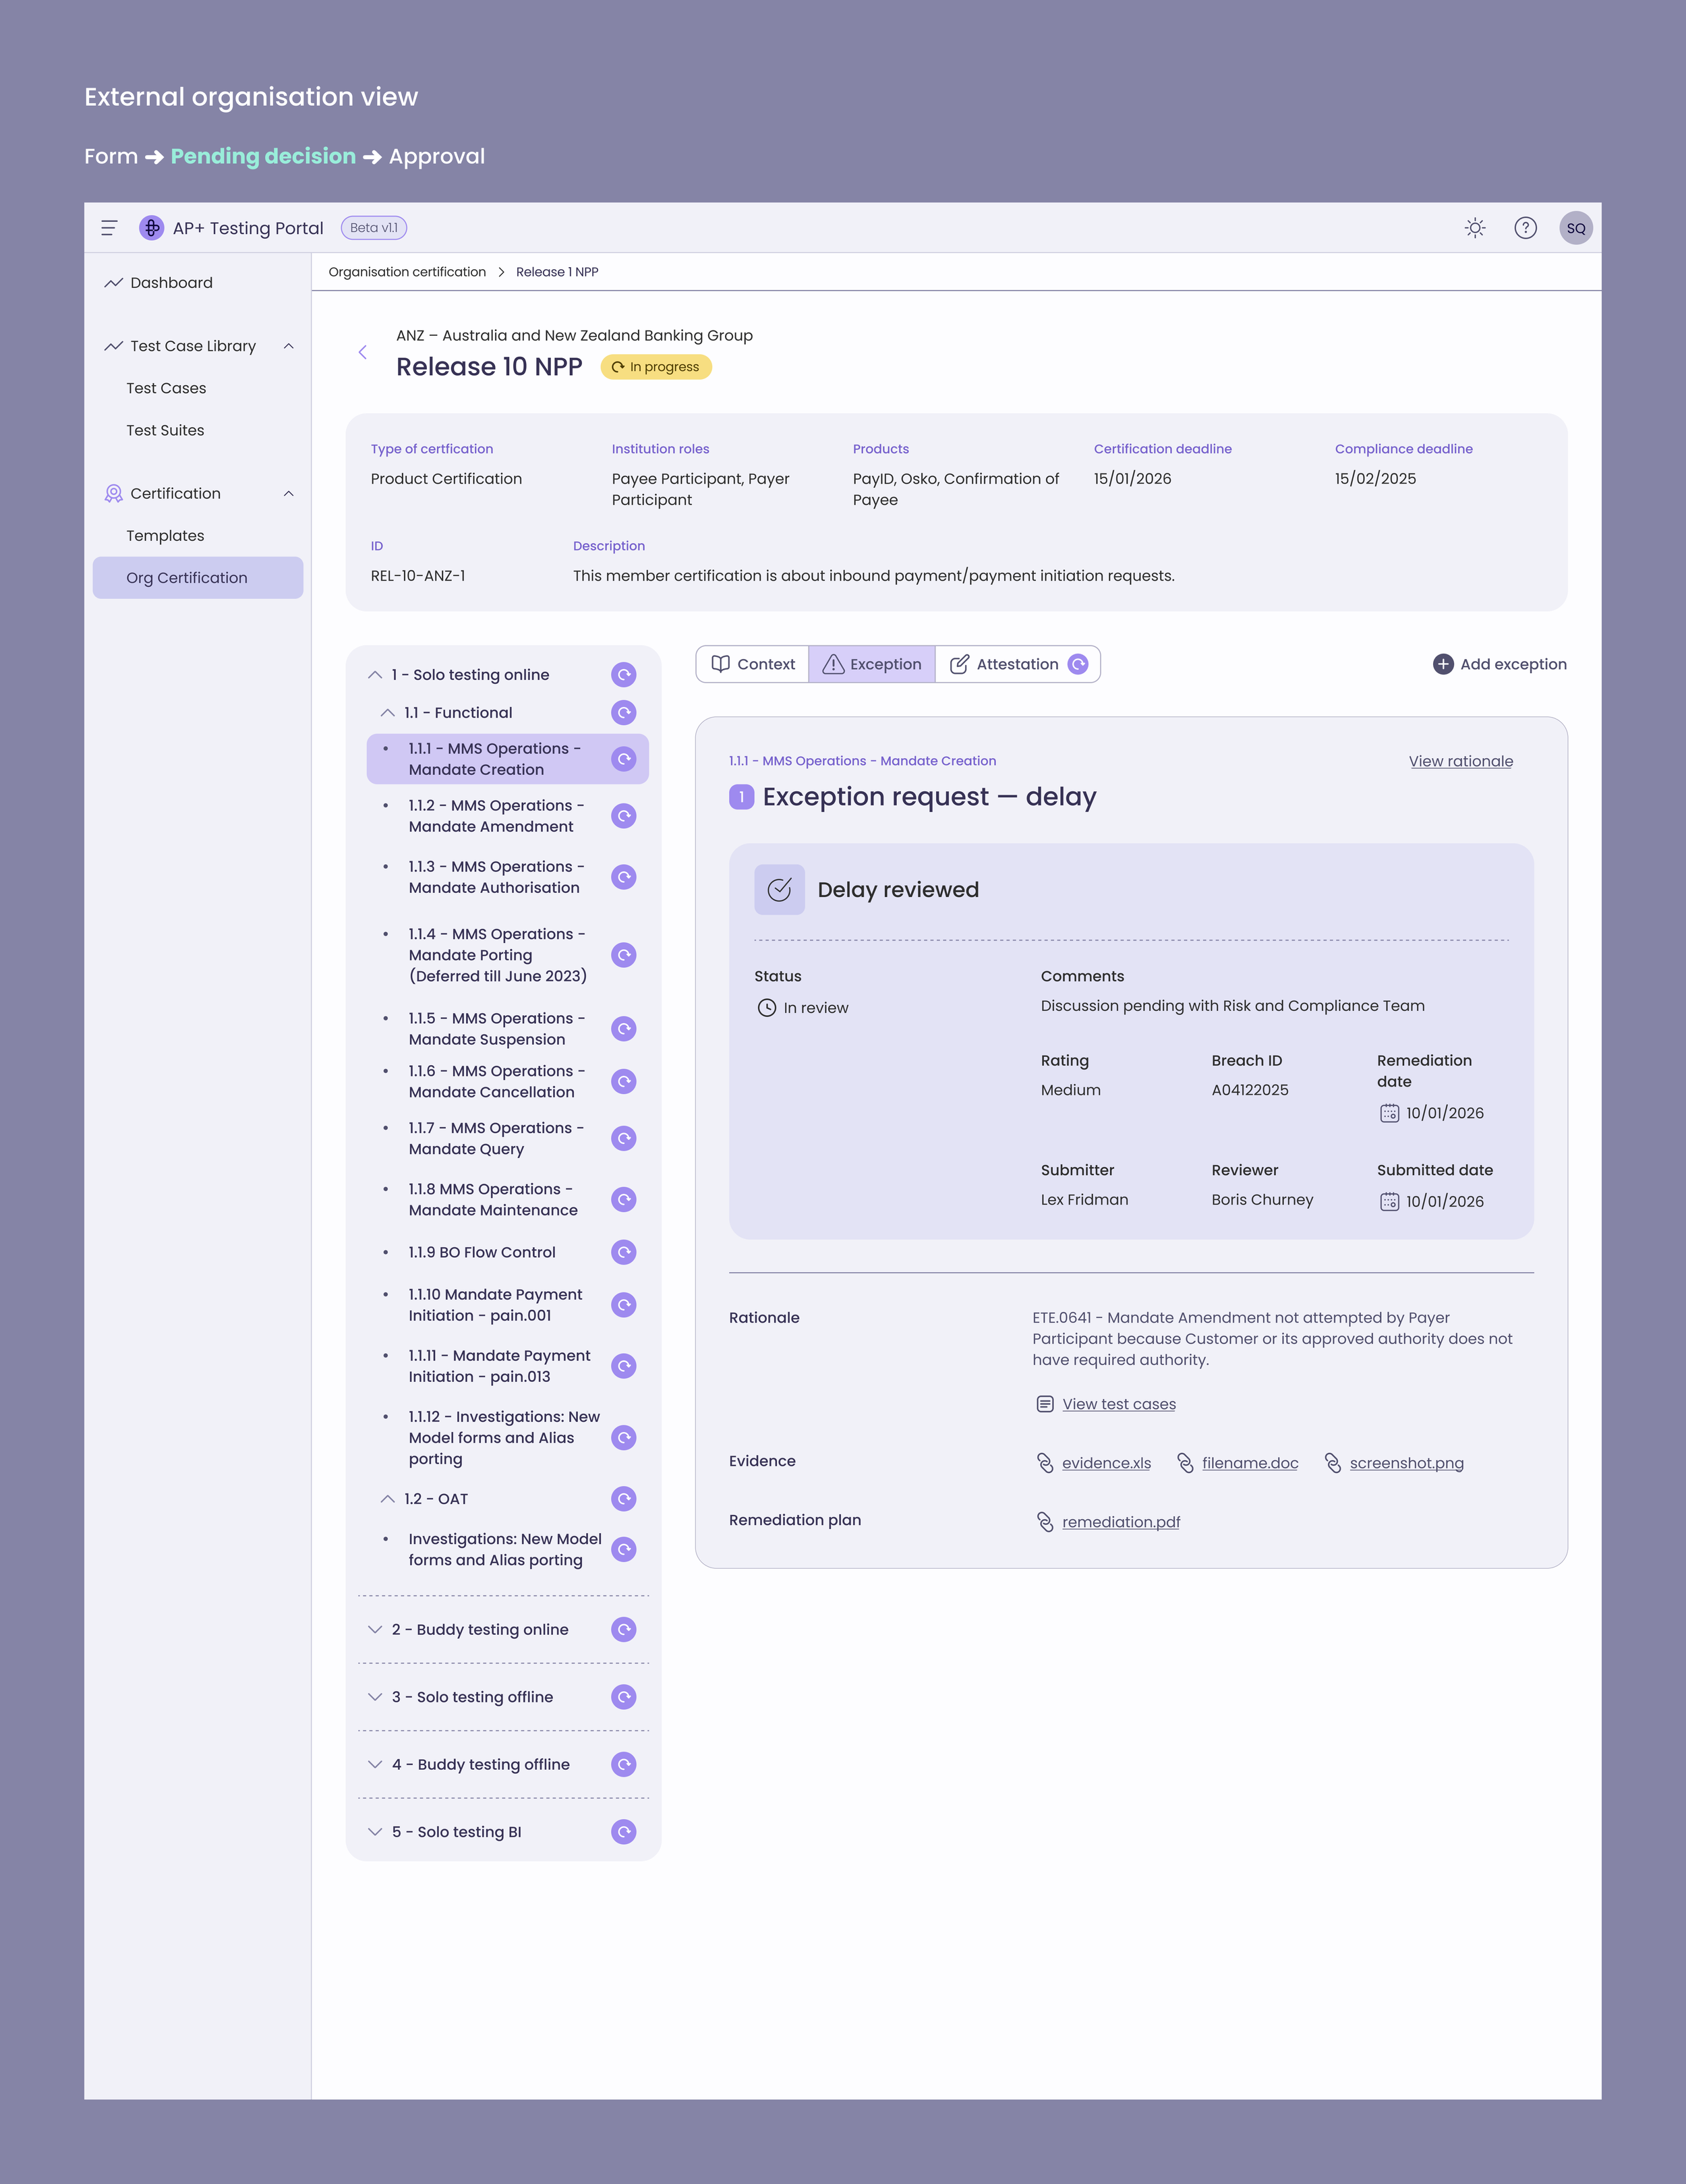The height and width of the screenshot is (2184, 1686).
Task: Click the refresh icon on 1.1.1 MMS Mandate Creation
Action: 623,758
